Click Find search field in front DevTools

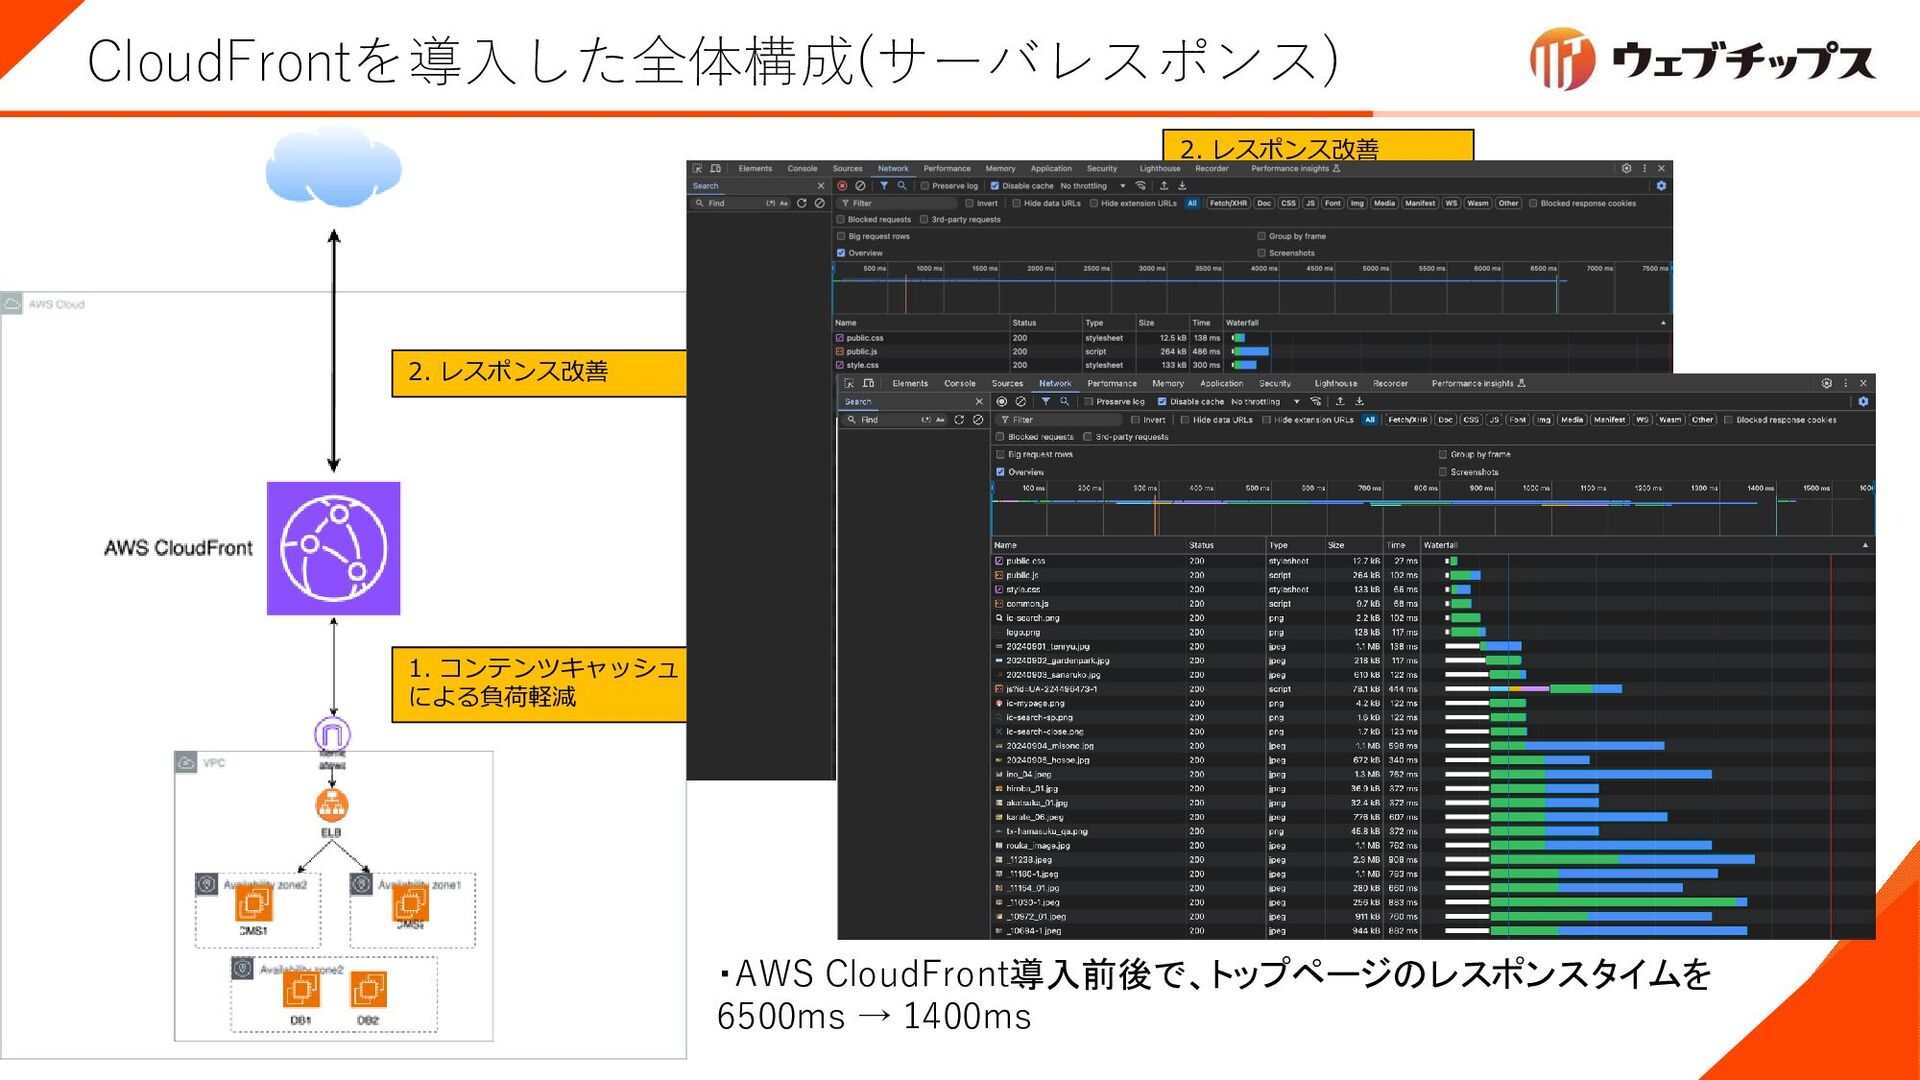point(883,420)
